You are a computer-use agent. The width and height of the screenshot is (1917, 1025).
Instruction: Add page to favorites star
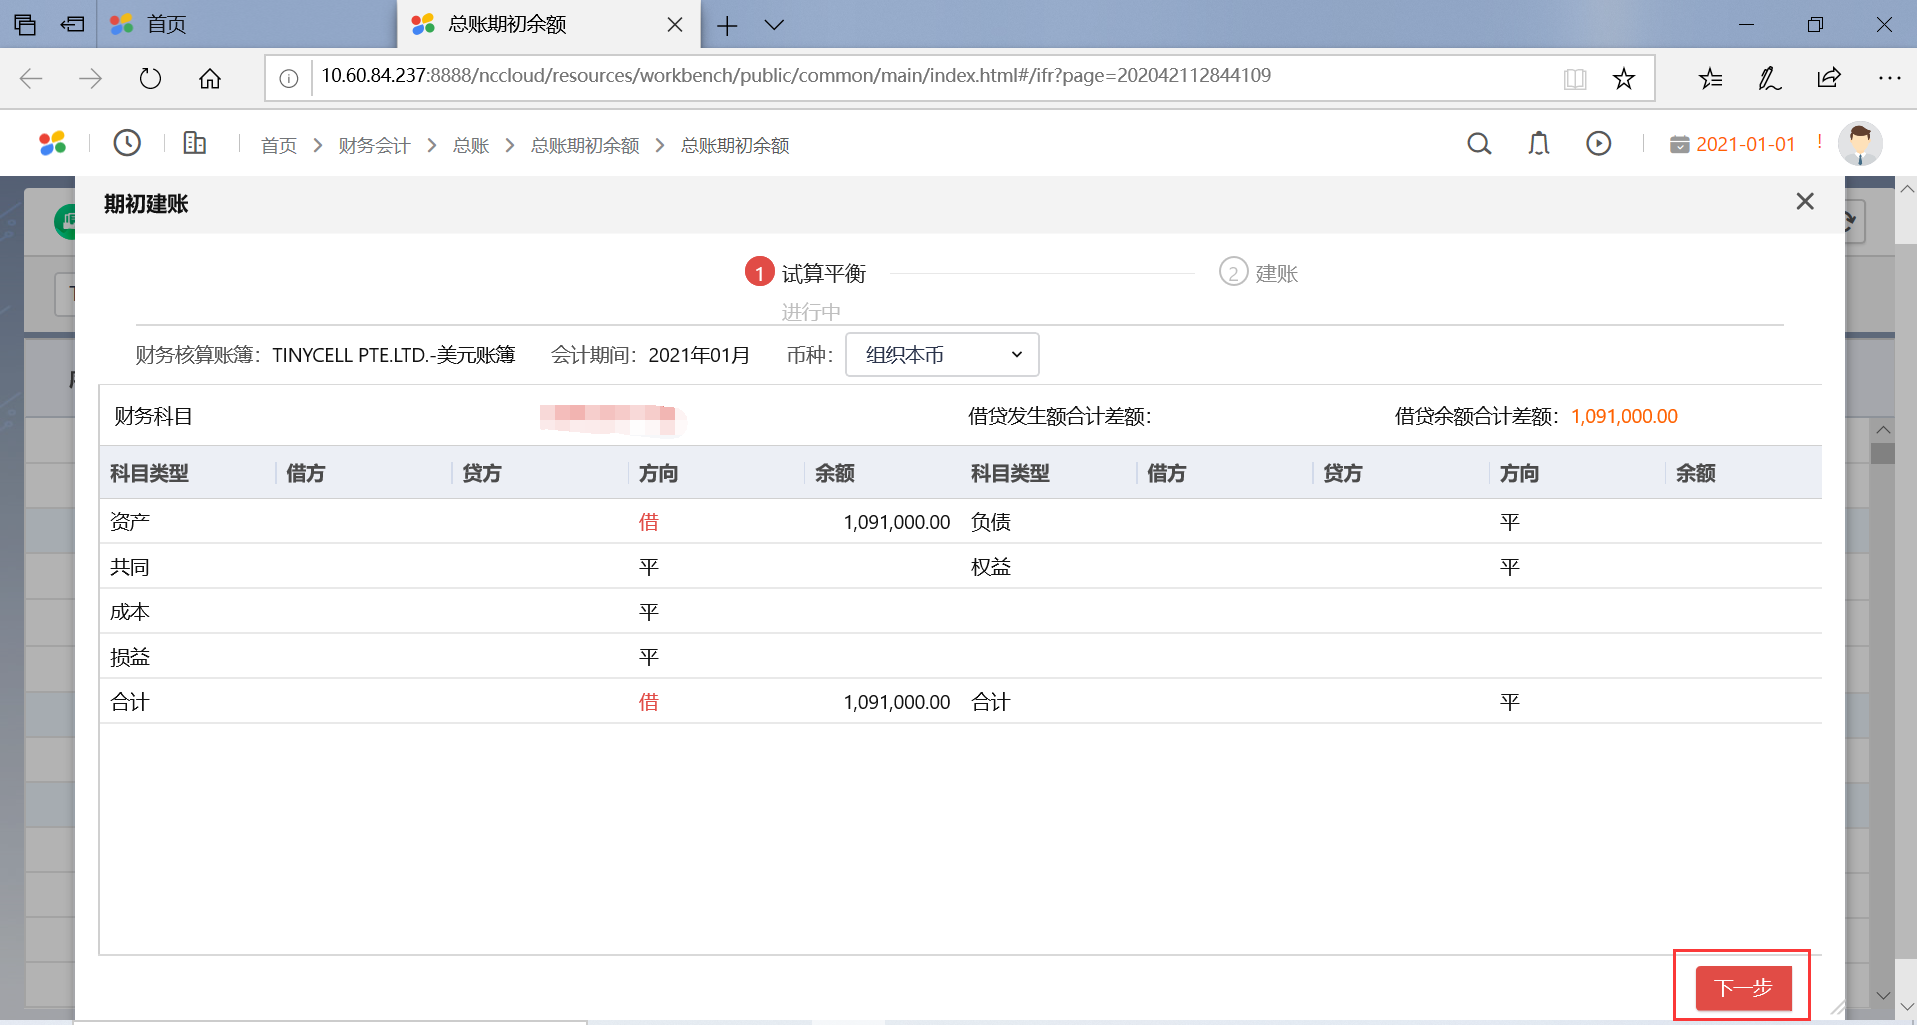[1624, 79]
